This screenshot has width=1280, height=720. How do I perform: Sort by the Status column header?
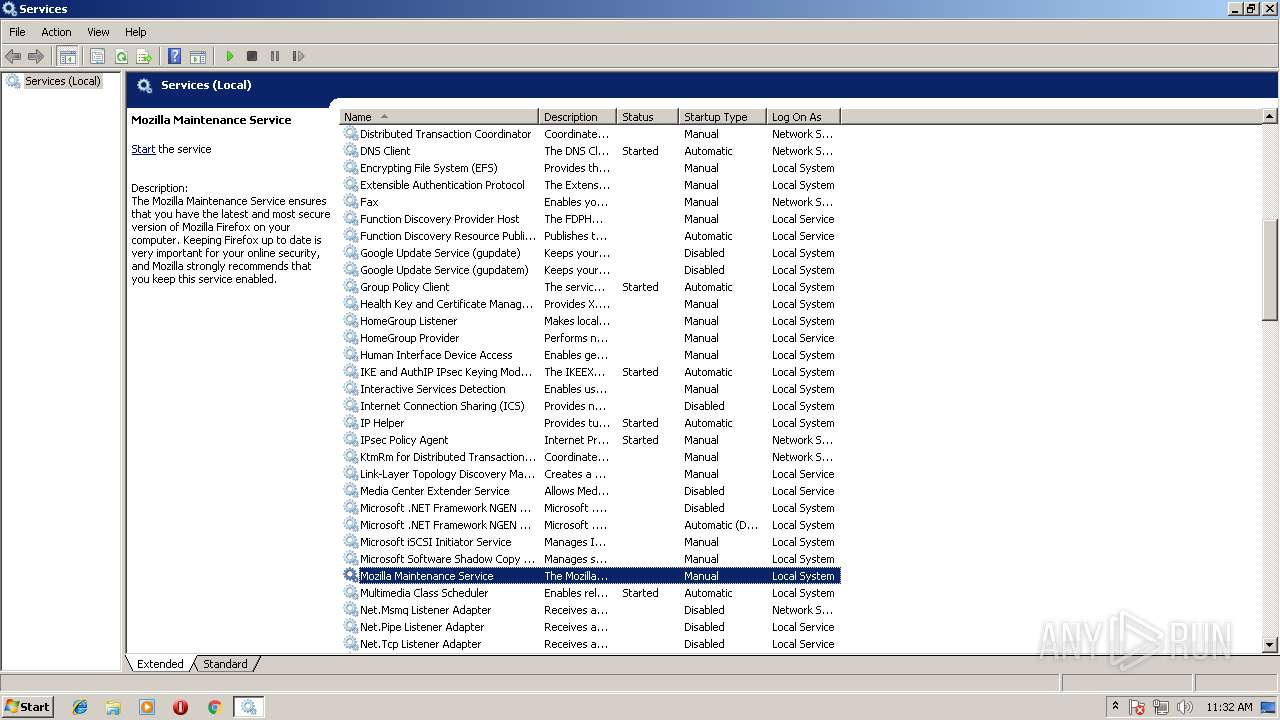(x=647, y=117)
